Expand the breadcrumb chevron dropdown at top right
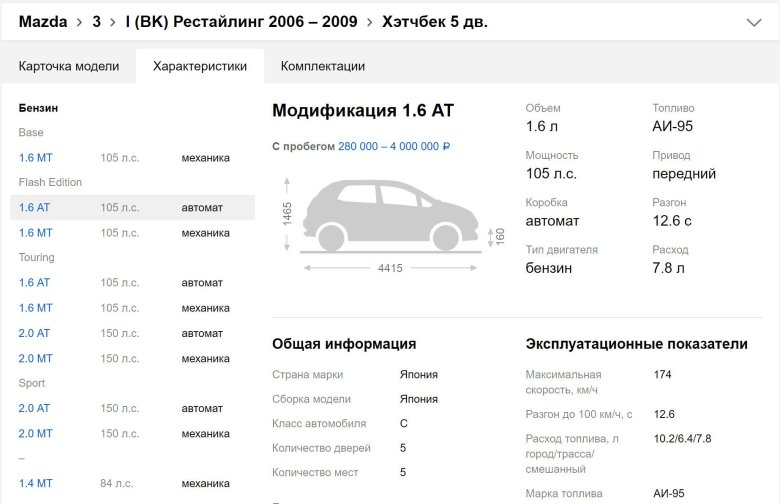The width and height of the screenshot is (780, 504). coord(753,22)
